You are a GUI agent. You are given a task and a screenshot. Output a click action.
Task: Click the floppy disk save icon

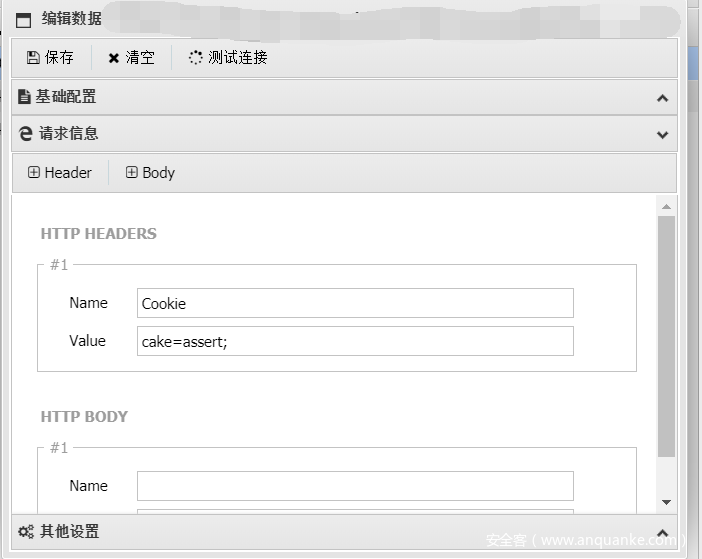[33, 58]
